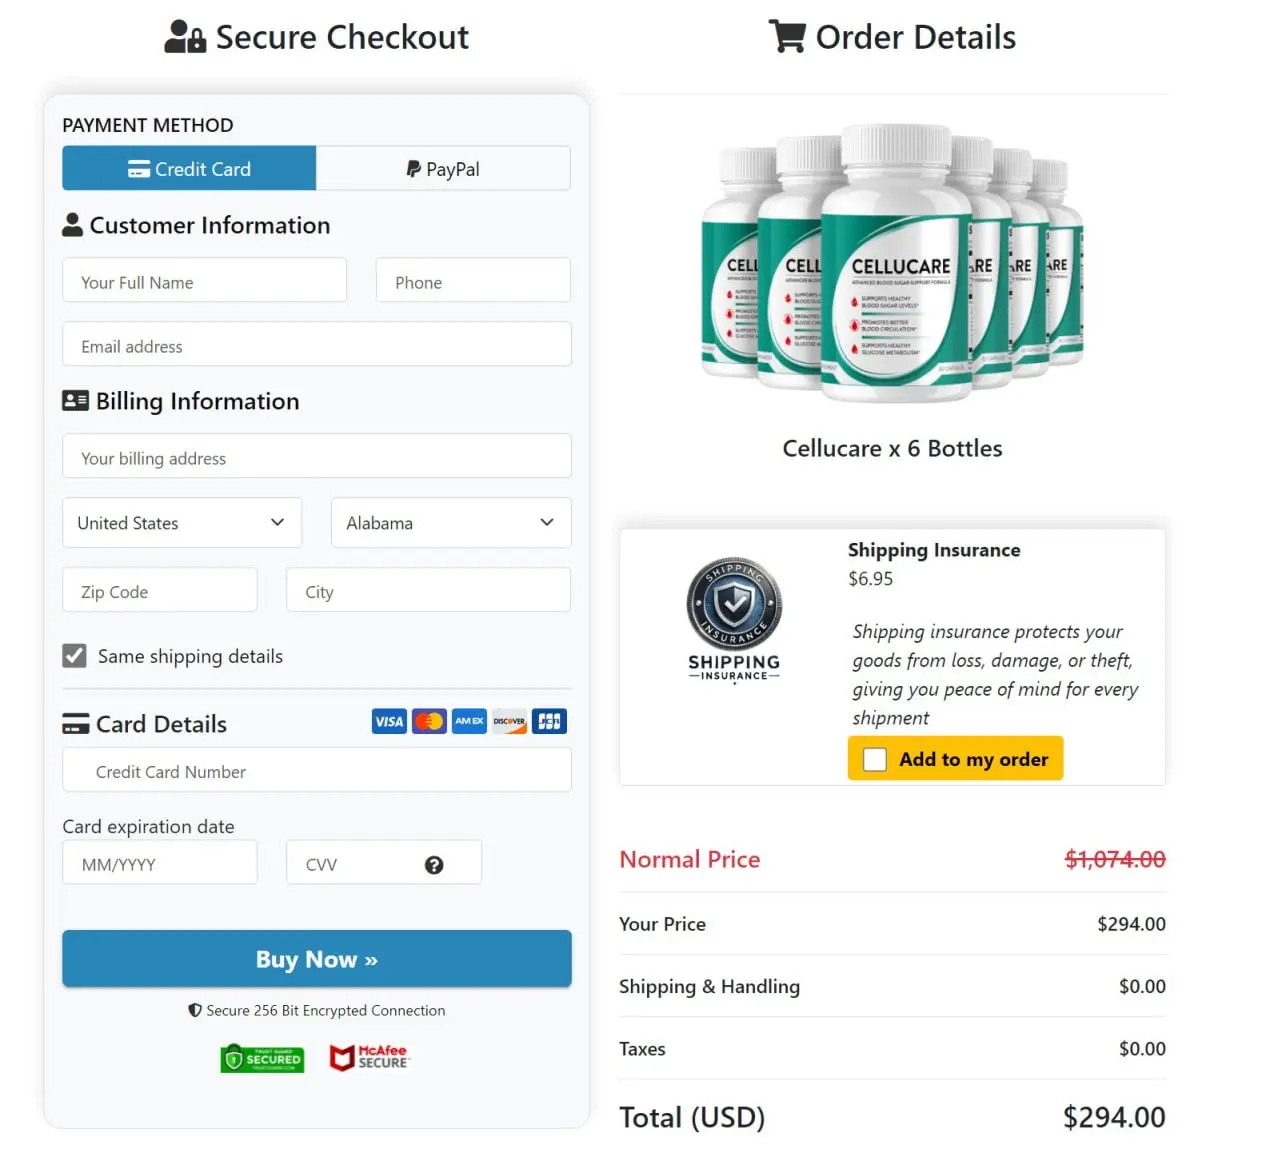Click the McAfee Secure badge
1266x1173 pixels.
[369, 1057]
